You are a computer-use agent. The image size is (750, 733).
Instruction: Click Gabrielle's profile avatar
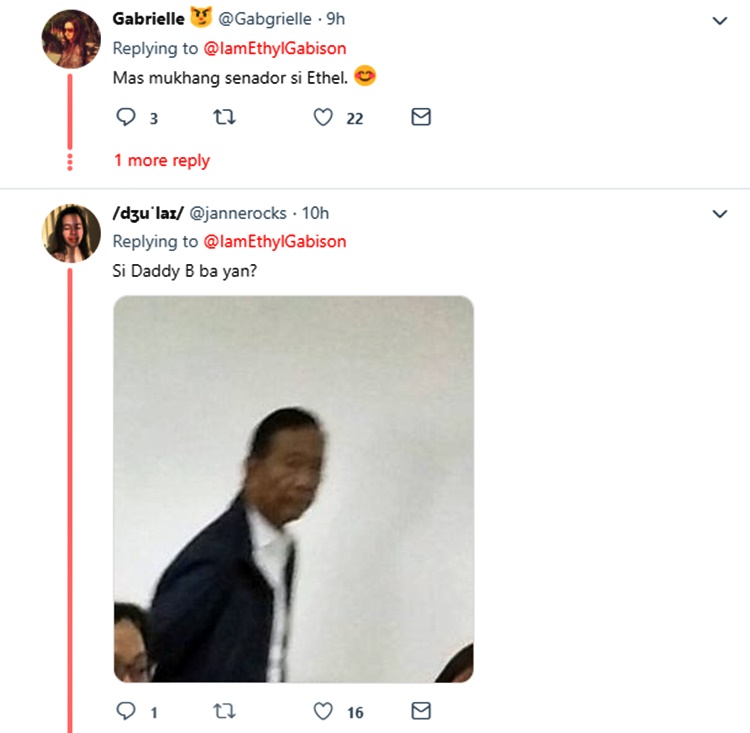[70, 39]
